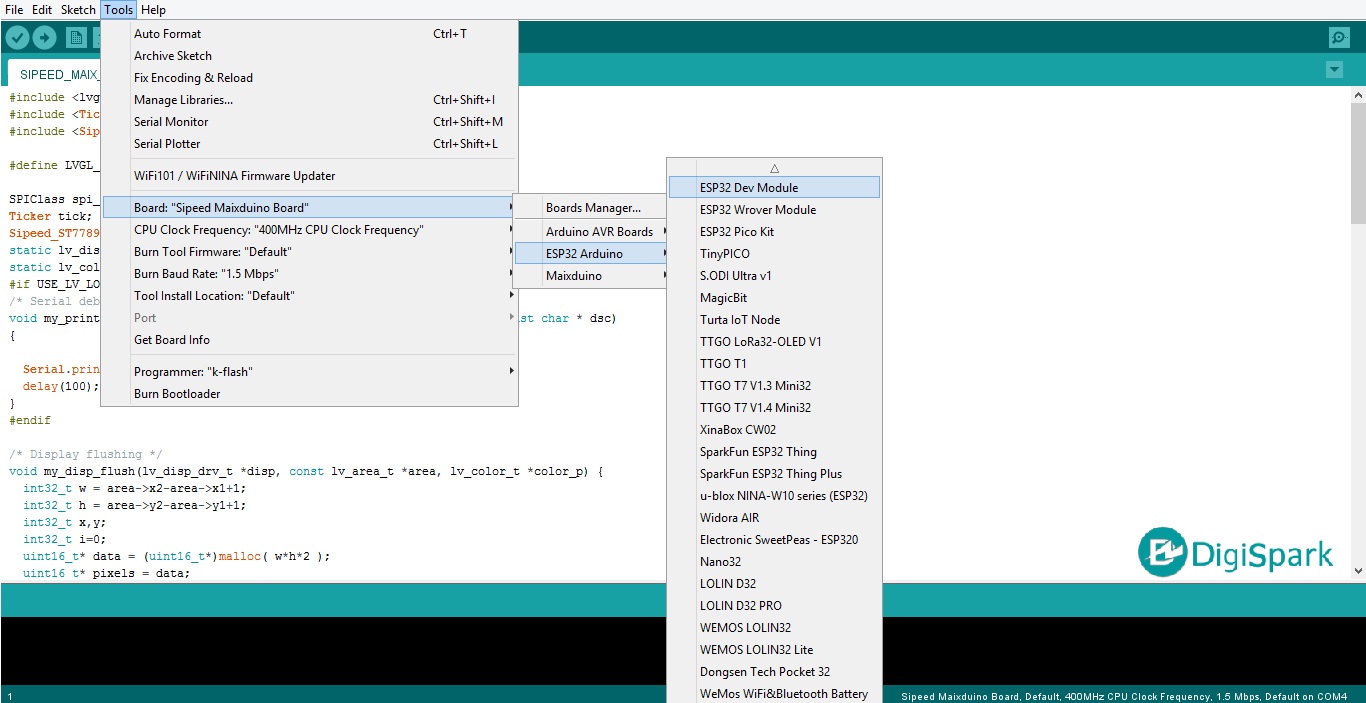Select the SIPEED_MAIX sketch tab
Screen dimensions: 1366x703
pyautogui.click(x=58, y=75)
